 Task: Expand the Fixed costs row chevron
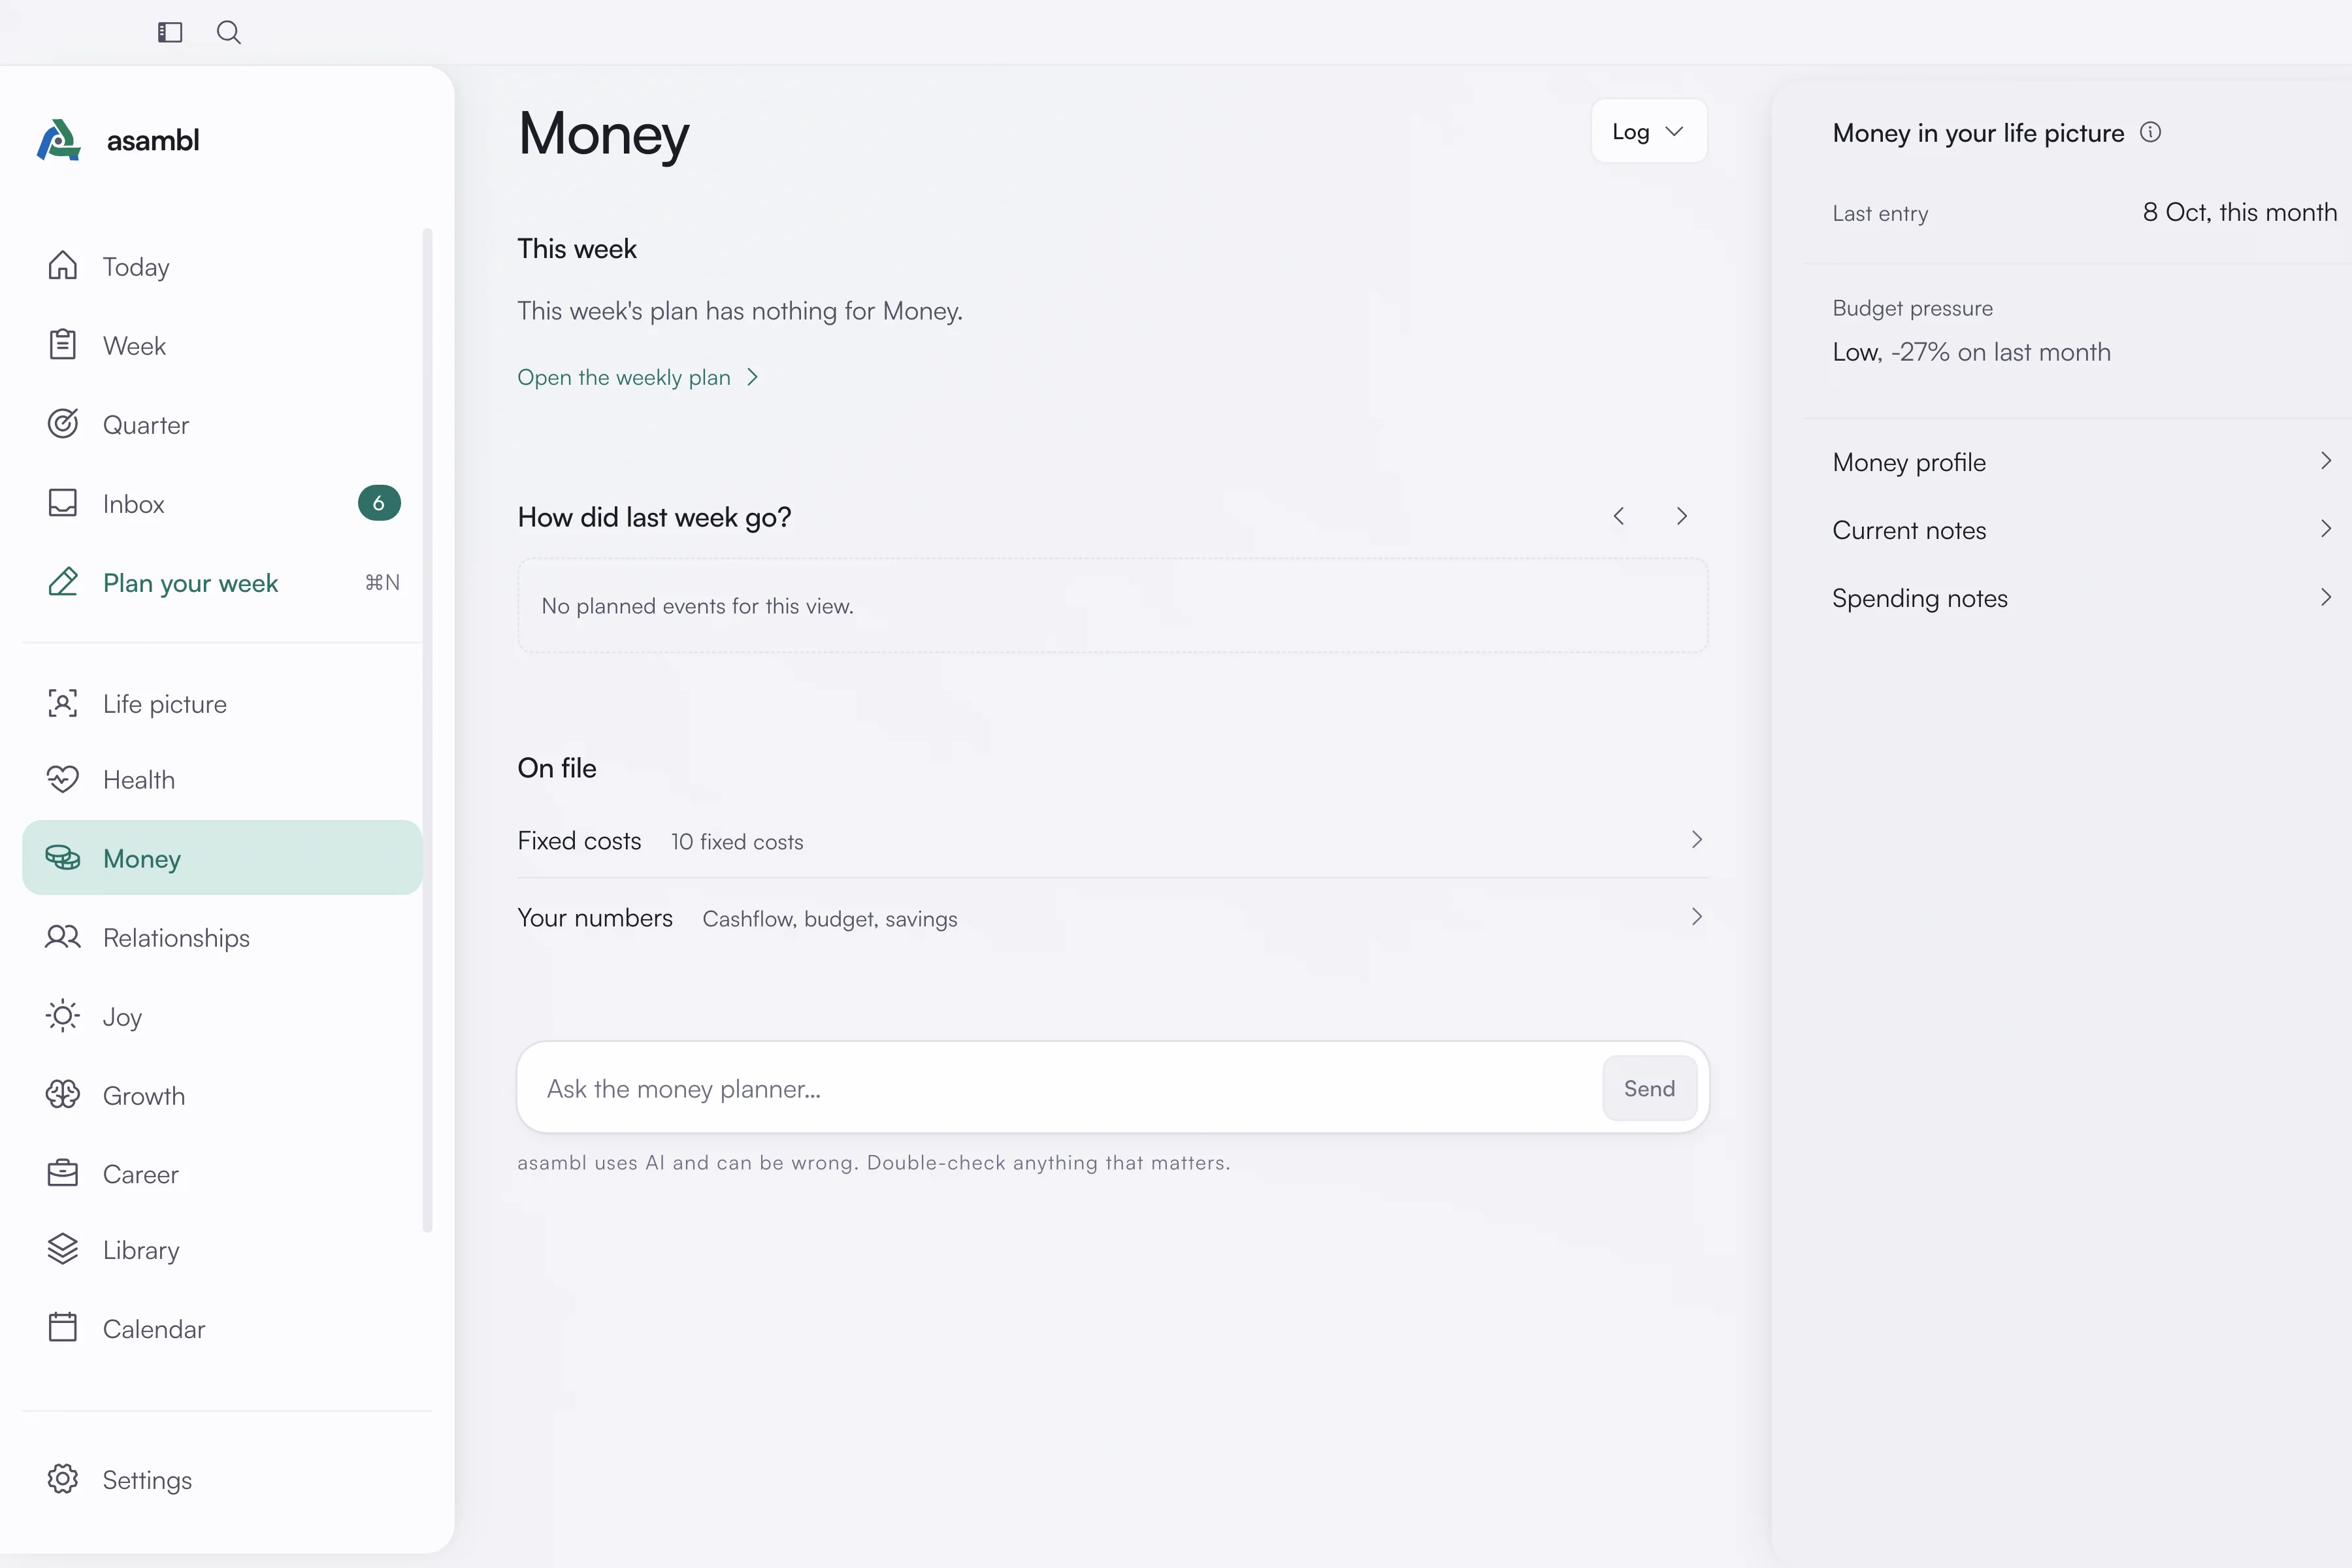(x=1697, y=840)
